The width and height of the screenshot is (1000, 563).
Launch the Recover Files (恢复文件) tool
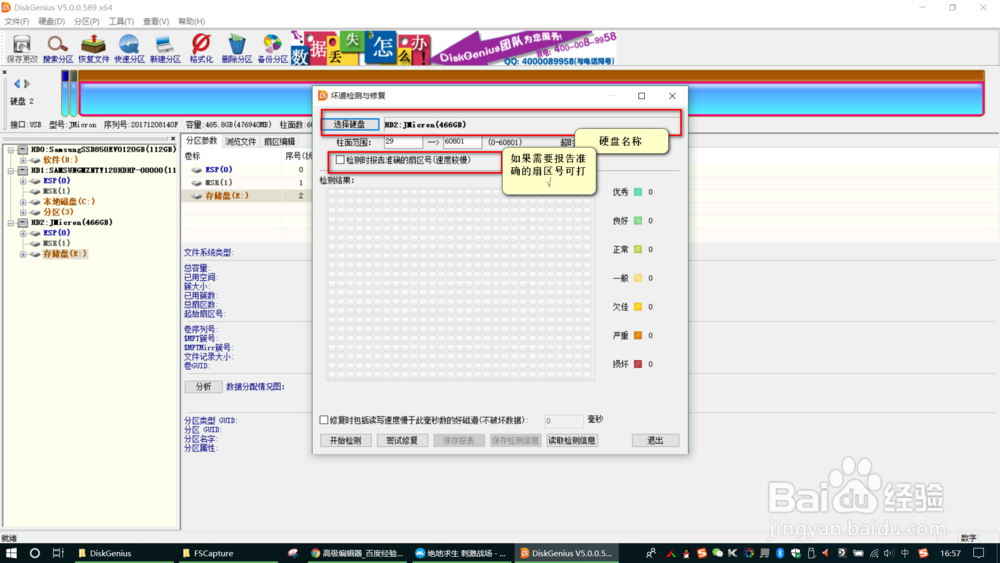click(x=93, y=48)
